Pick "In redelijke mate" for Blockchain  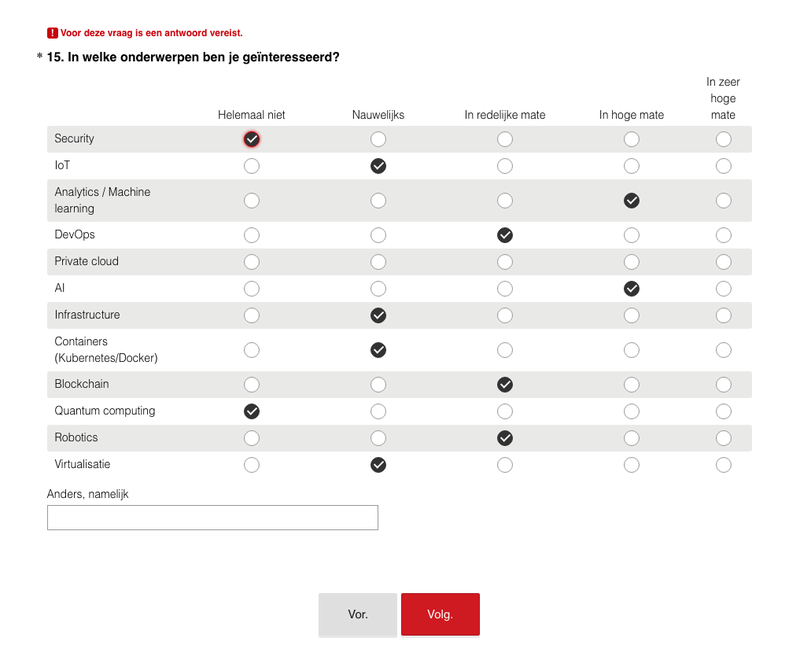pyautogui.click(x=504, y=384)
